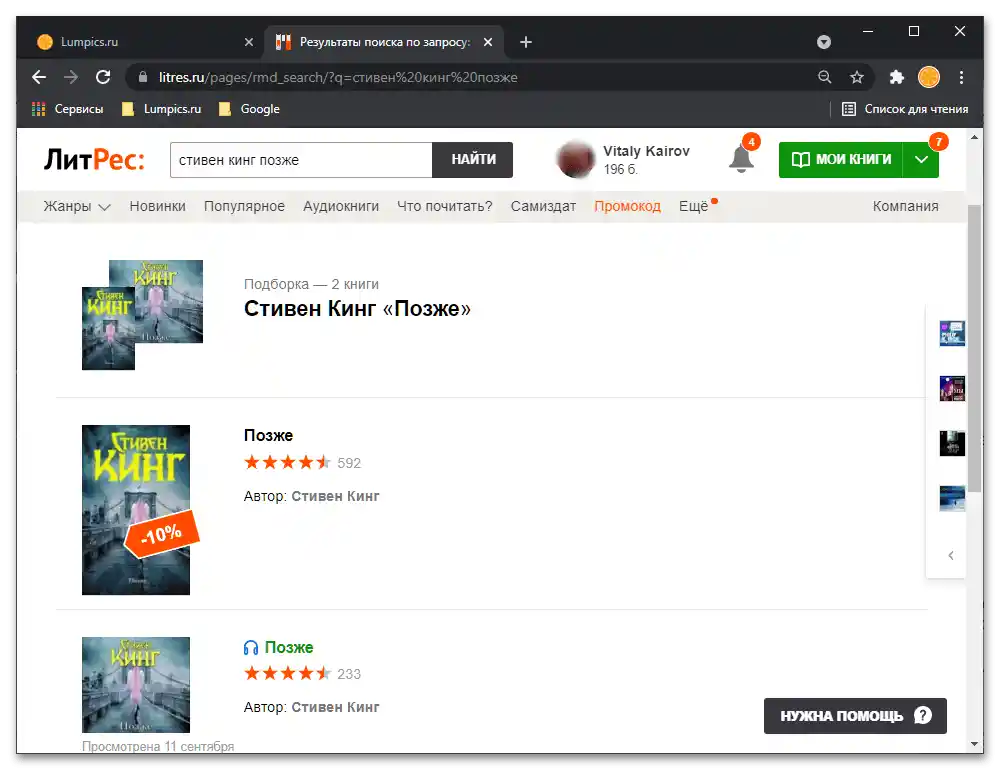Viewport: 1000px width, 770px height.
Task: Open МОИ КНИГИ button
Action: (841, 159)
